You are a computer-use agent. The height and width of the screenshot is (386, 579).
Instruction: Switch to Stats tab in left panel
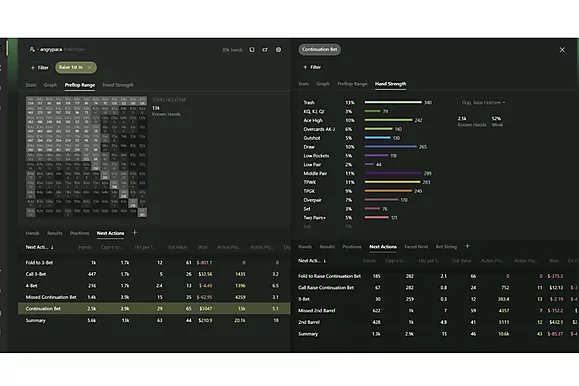pyautogui.click(x=31, y=85)
